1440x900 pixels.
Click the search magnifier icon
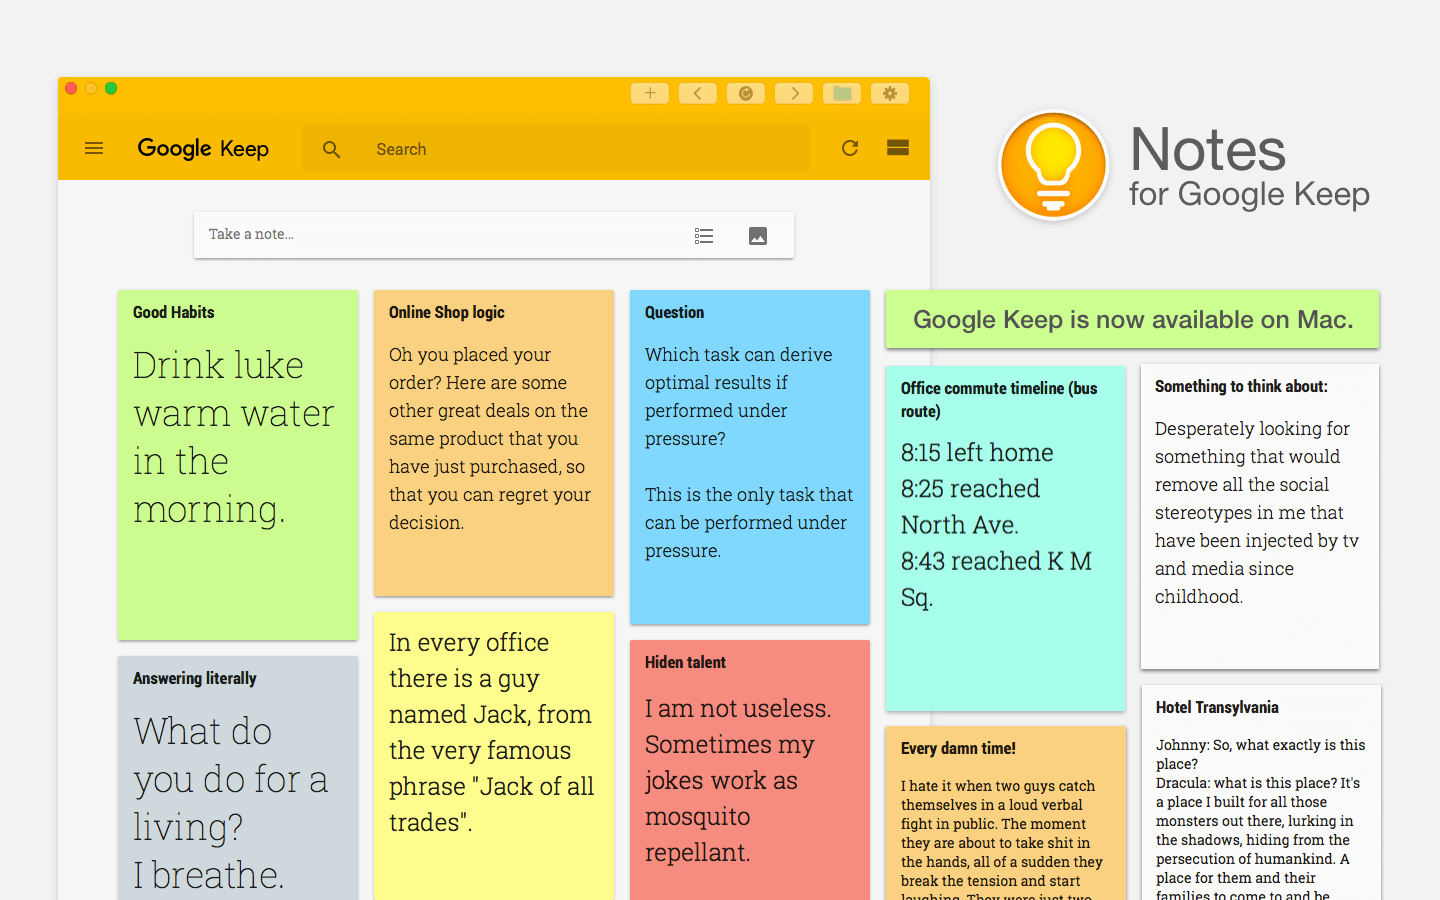(331, 148)
